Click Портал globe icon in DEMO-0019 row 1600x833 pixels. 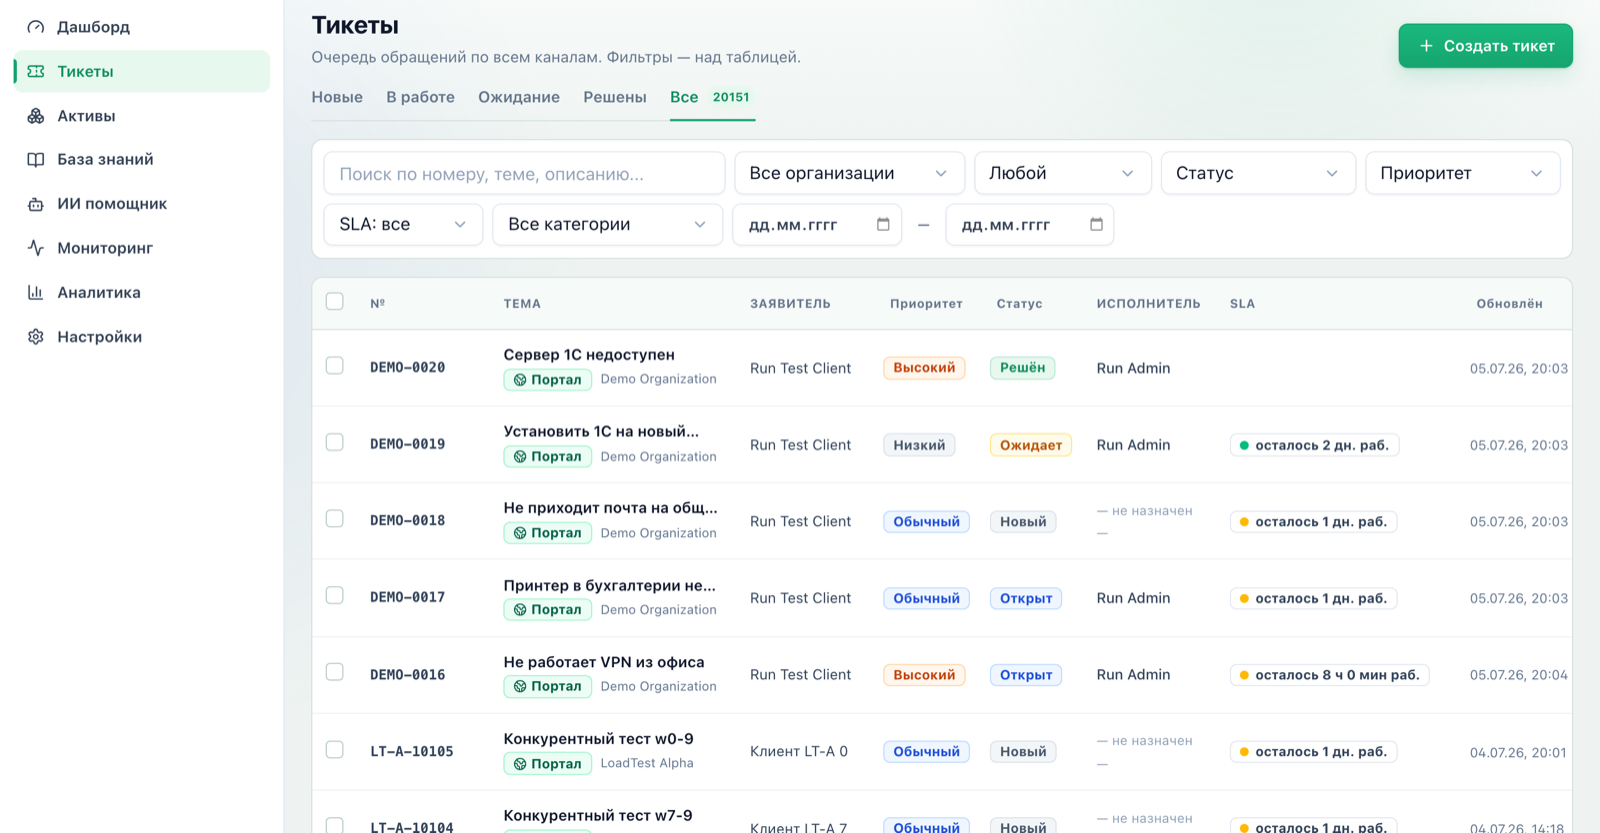(x=520, y=457)
